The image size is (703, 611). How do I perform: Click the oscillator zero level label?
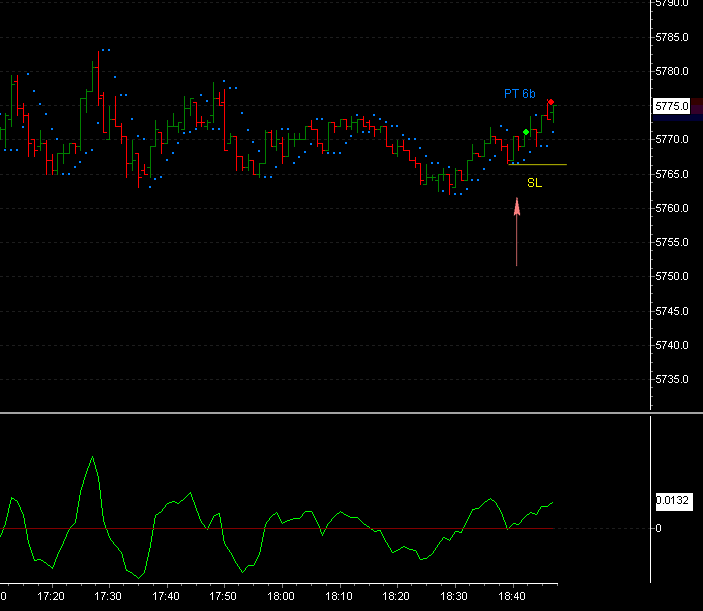pos(658,529)
